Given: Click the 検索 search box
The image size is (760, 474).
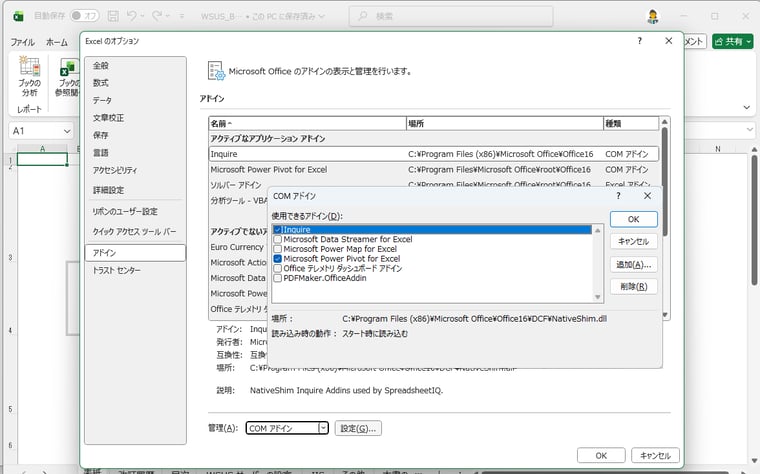Looking at the screenshot, I should 451,16.
